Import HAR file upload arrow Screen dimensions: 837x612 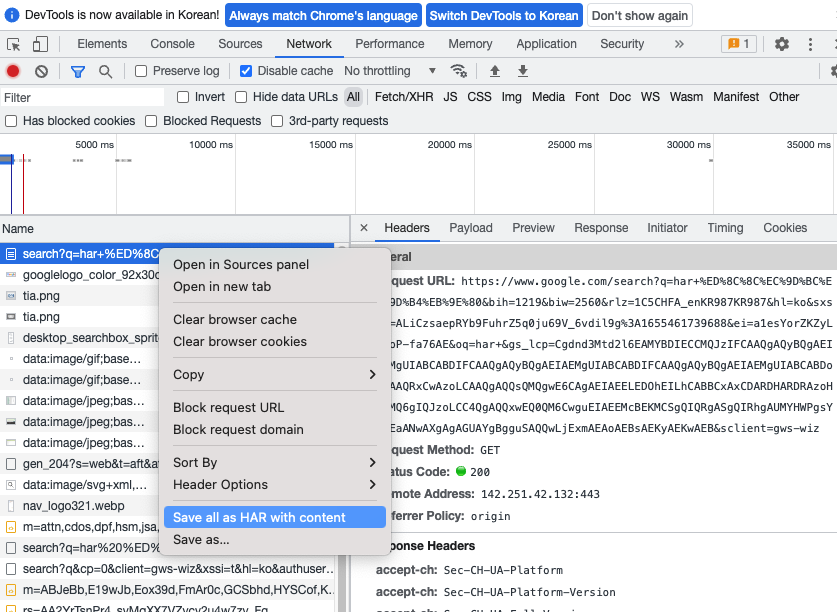click(x=495, y=70)
